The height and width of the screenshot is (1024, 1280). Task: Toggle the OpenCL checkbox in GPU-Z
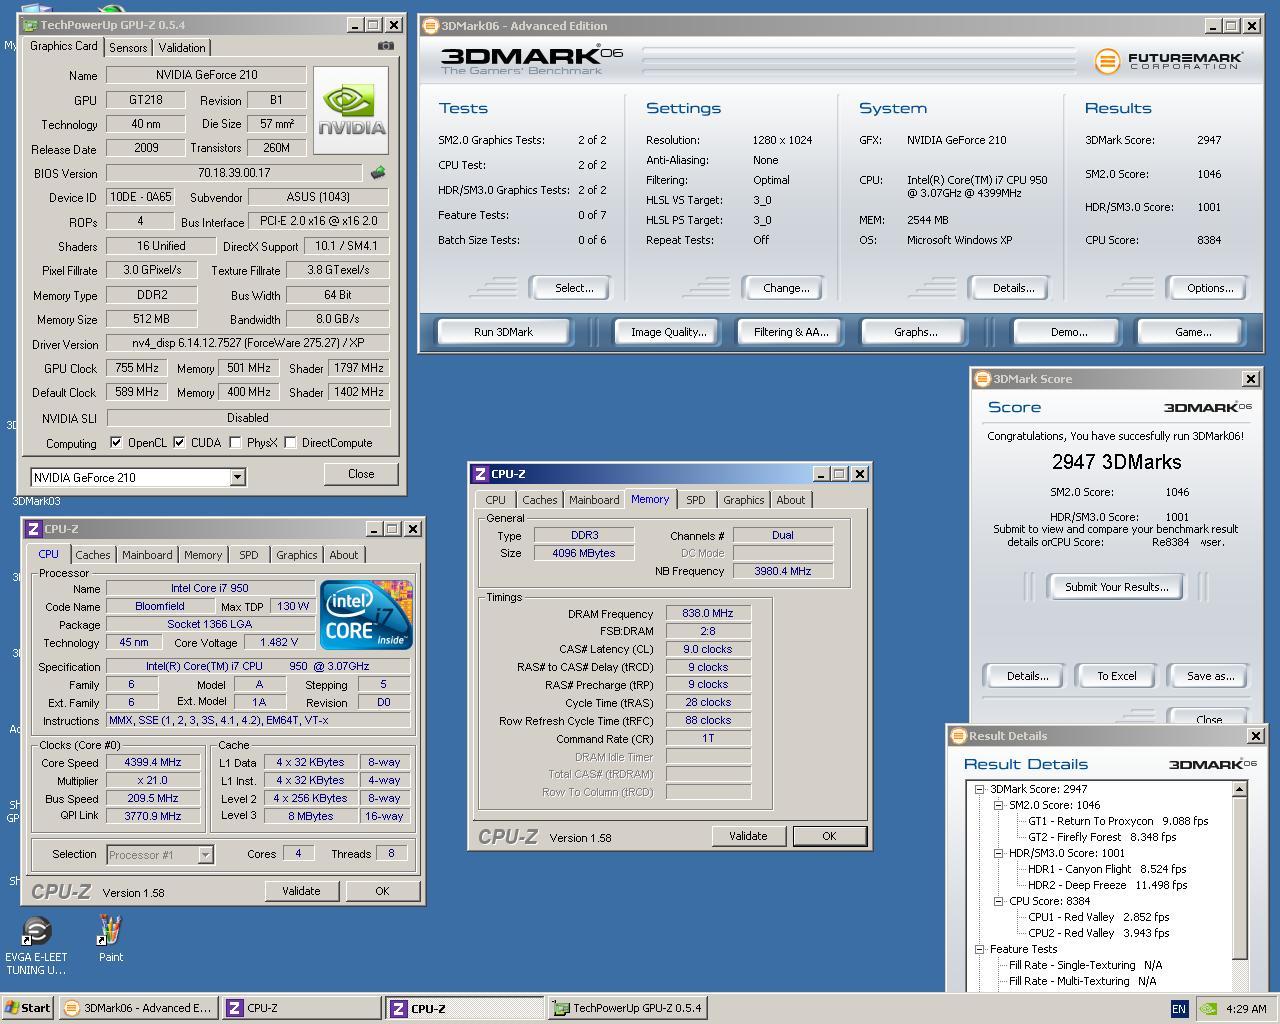(x=116, y=443)
